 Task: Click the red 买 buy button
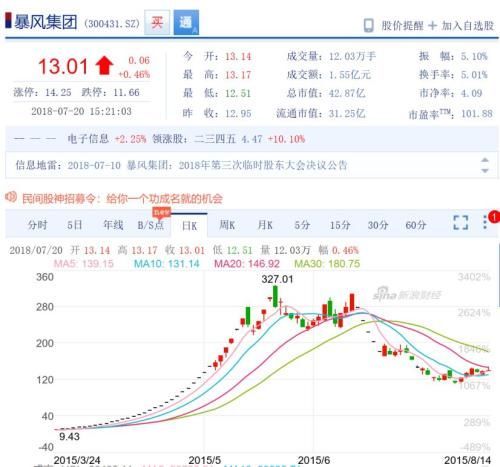coord(157,23)
